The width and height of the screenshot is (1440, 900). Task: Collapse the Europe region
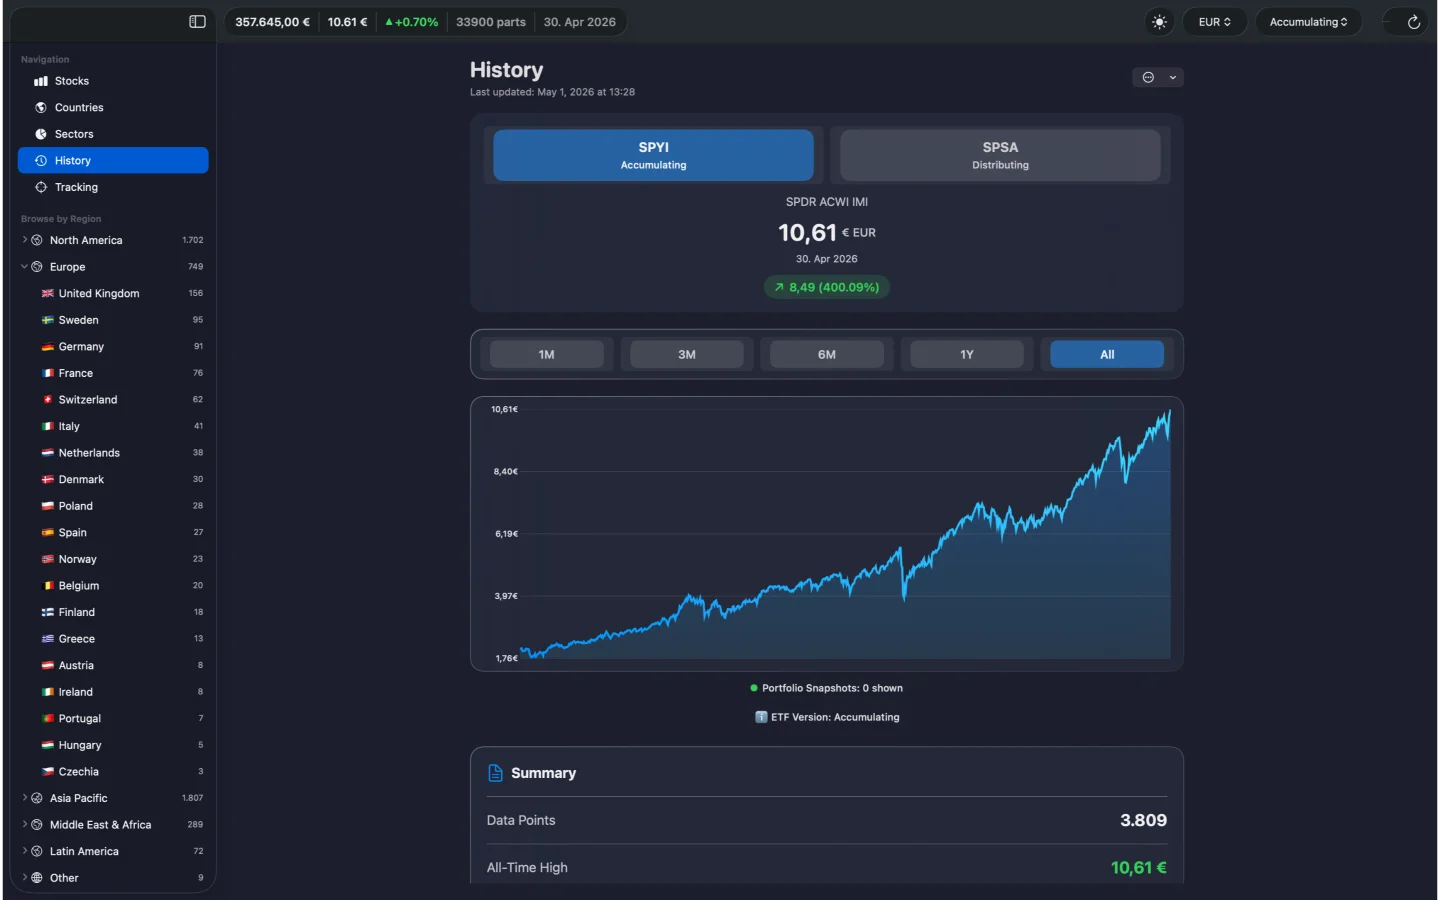[x=24, y=267]
